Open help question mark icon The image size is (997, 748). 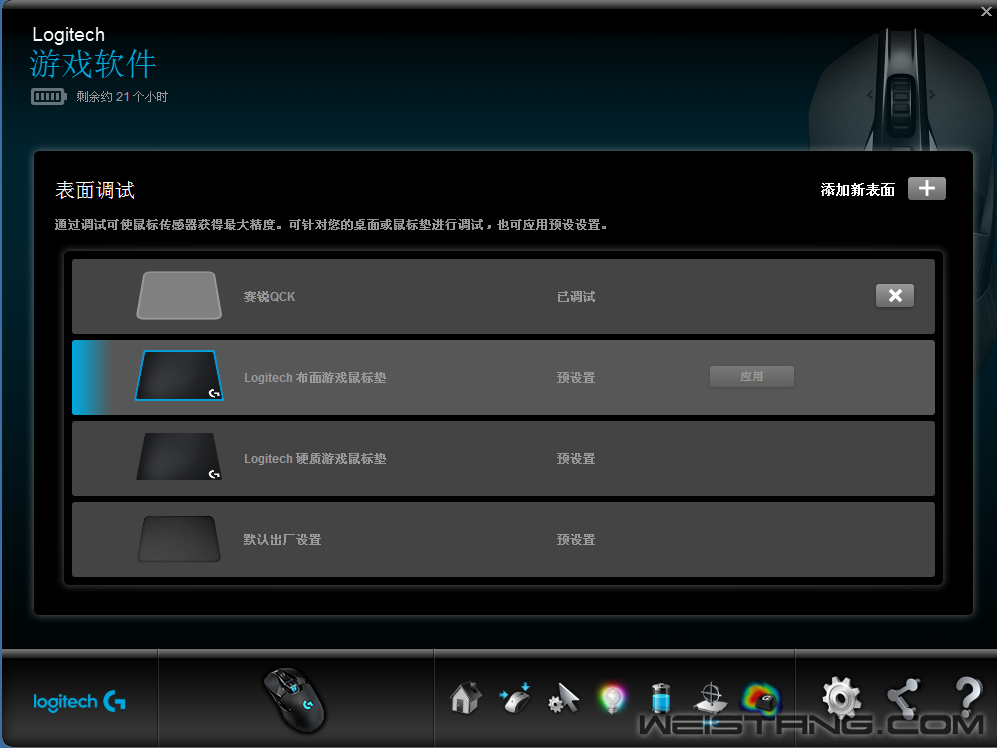[967, 698]
